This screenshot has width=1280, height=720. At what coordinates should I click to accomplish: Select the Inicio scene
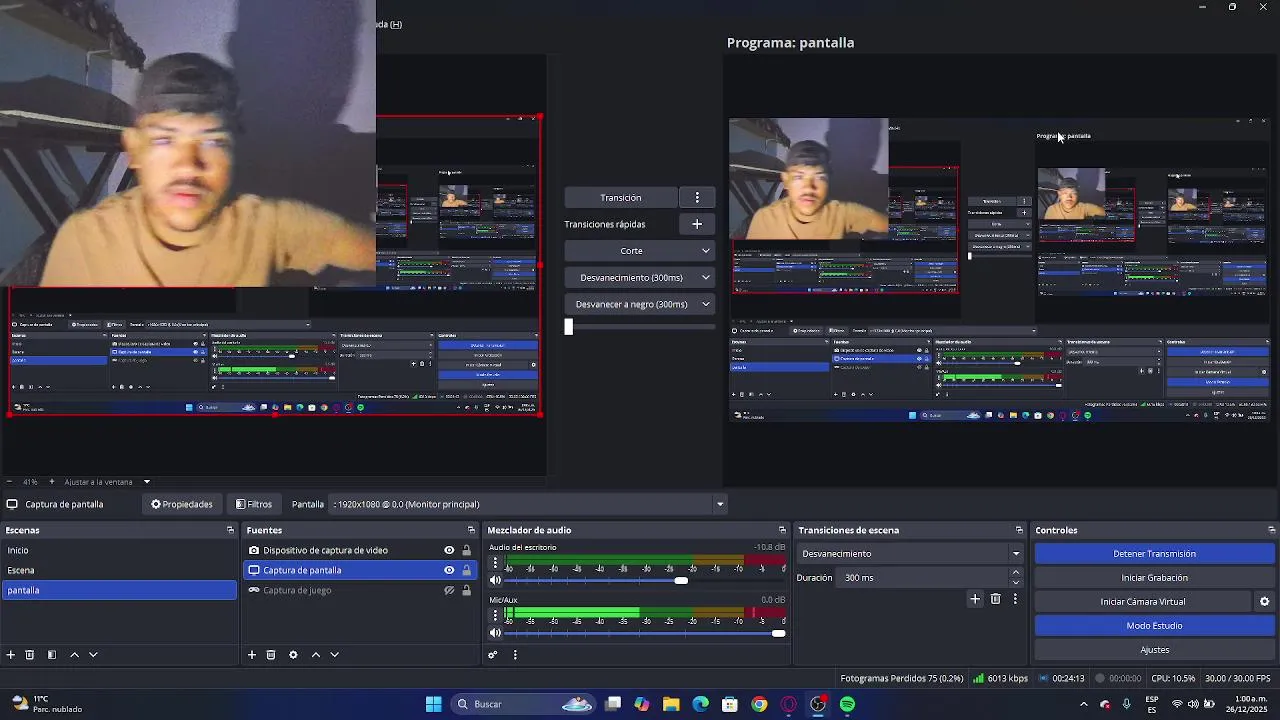point(119,550)
